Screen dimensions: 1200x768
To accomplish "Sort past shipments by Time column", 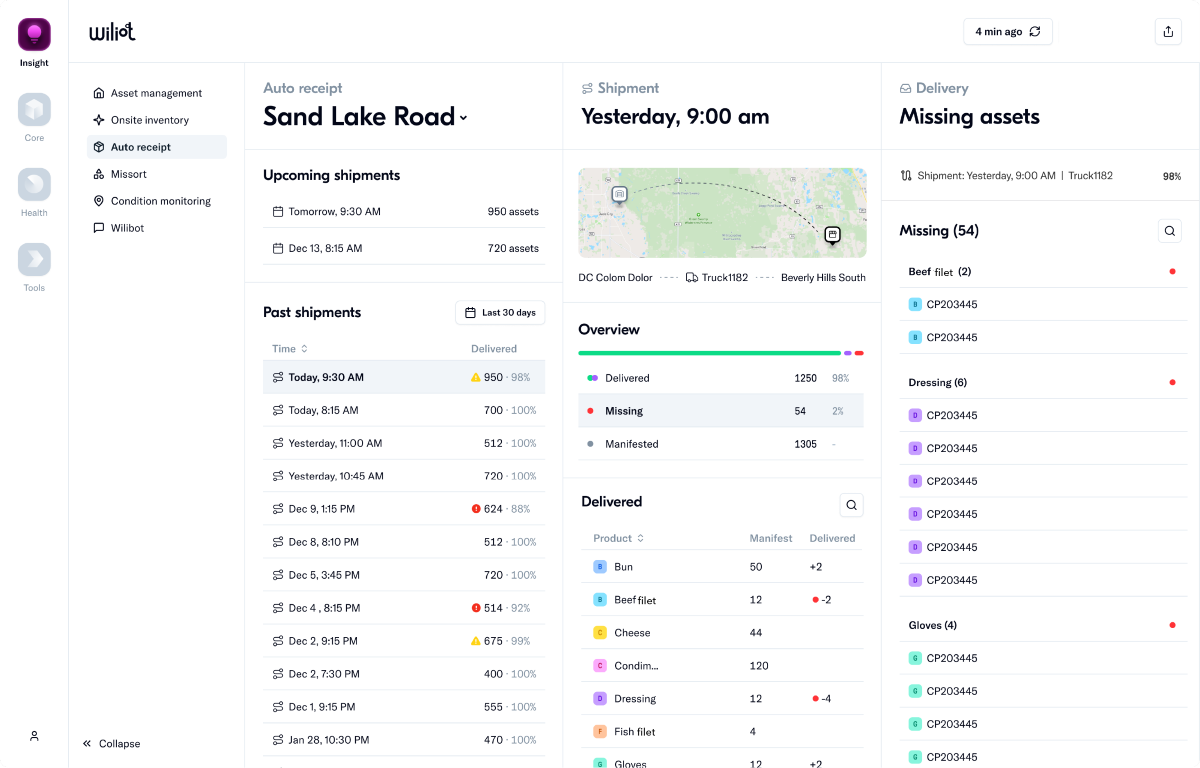I will tap(290, 349).
